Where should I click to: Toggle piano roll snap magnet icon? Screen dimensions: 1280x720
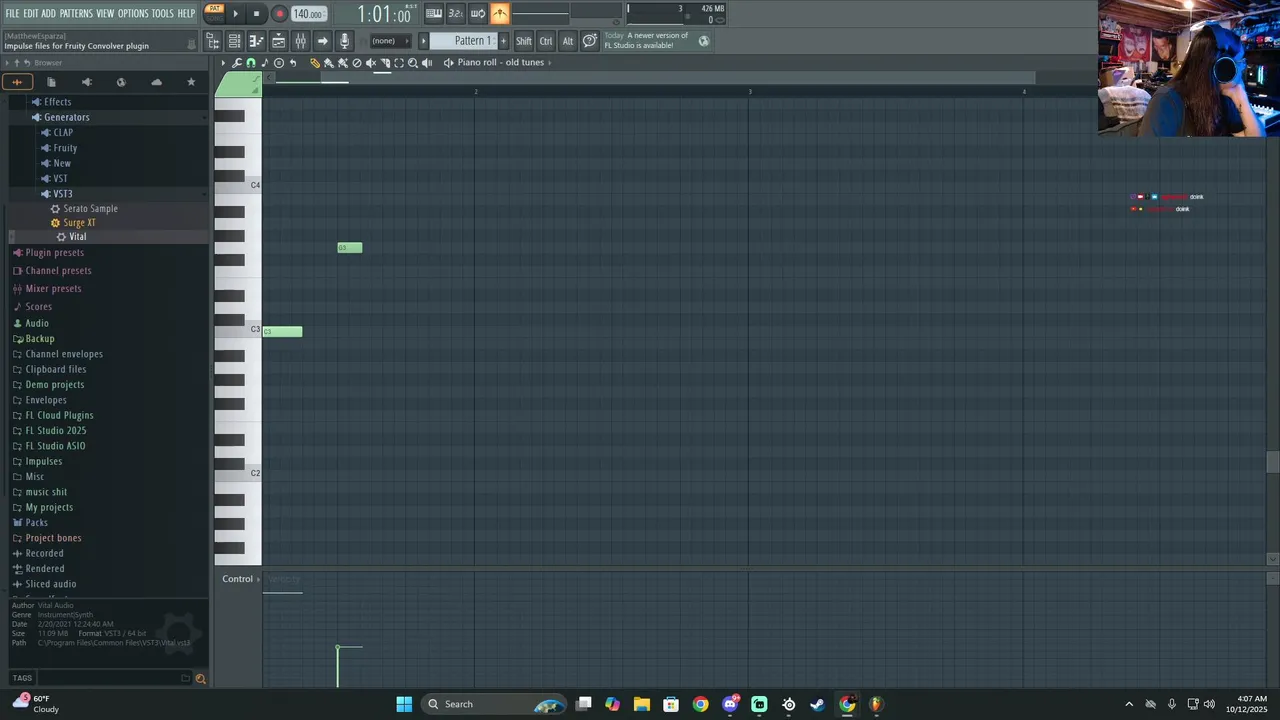(251, 62)
